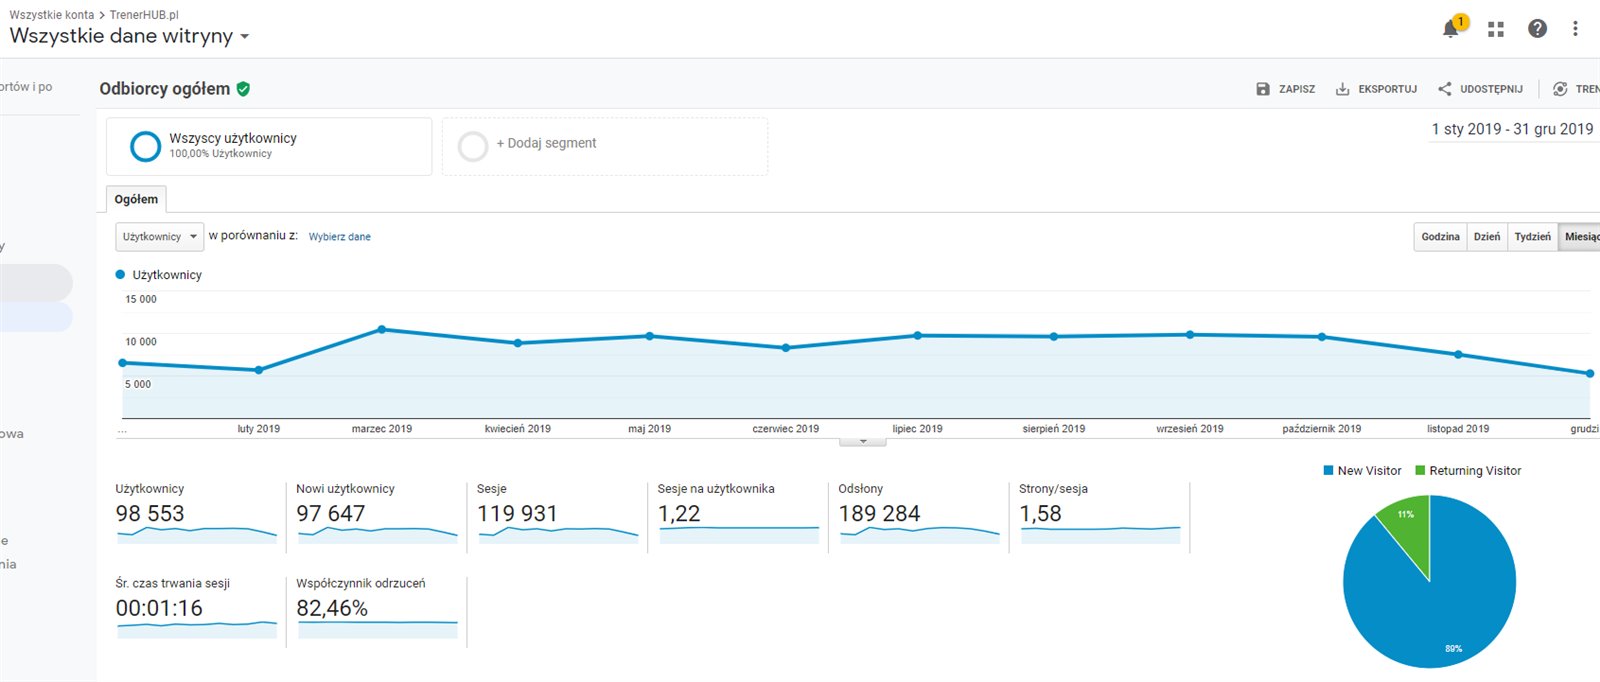
Task: Click the Wybierz dane link
Action: 339,237
